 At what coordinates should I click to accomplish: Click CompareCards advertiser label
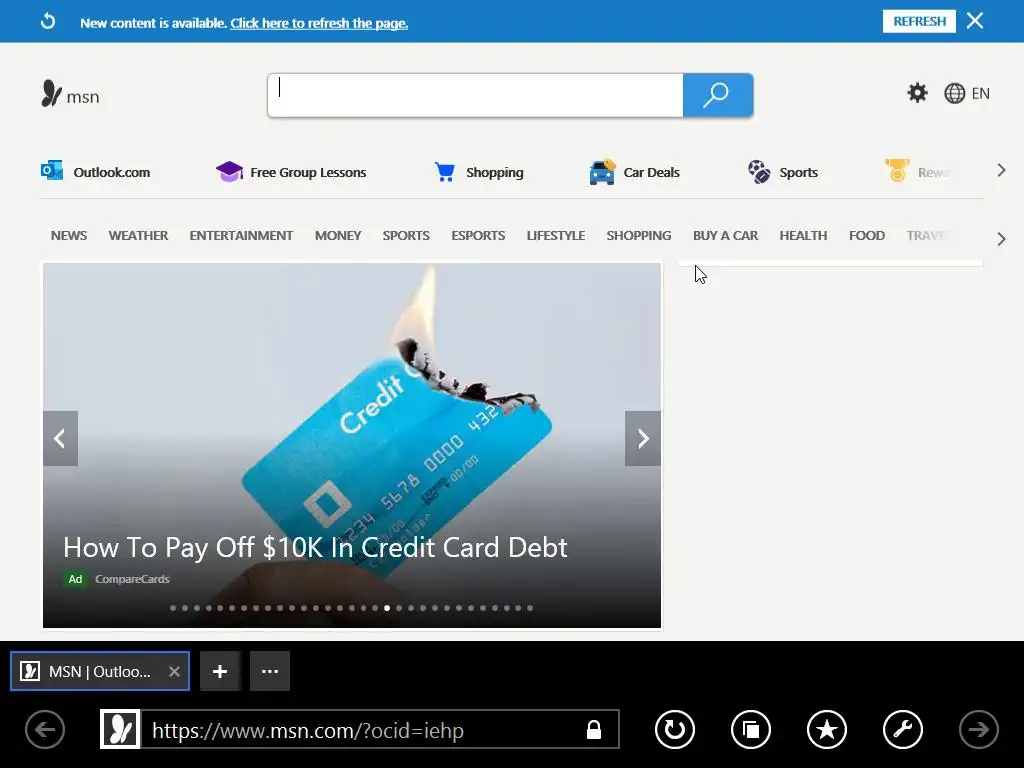coord(132,579)
